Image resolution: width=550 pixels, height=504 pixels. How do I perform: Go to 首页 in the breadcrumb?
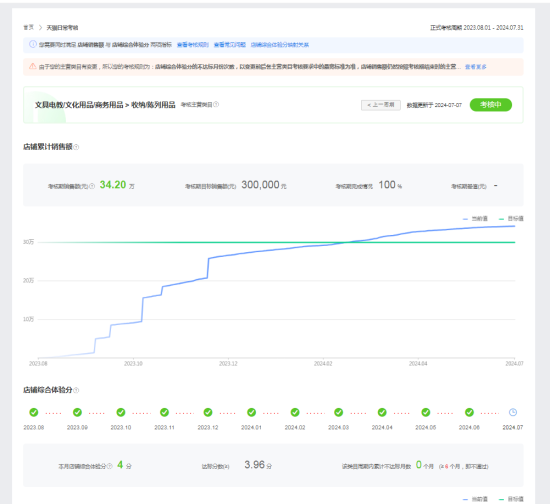click(29, 27)
